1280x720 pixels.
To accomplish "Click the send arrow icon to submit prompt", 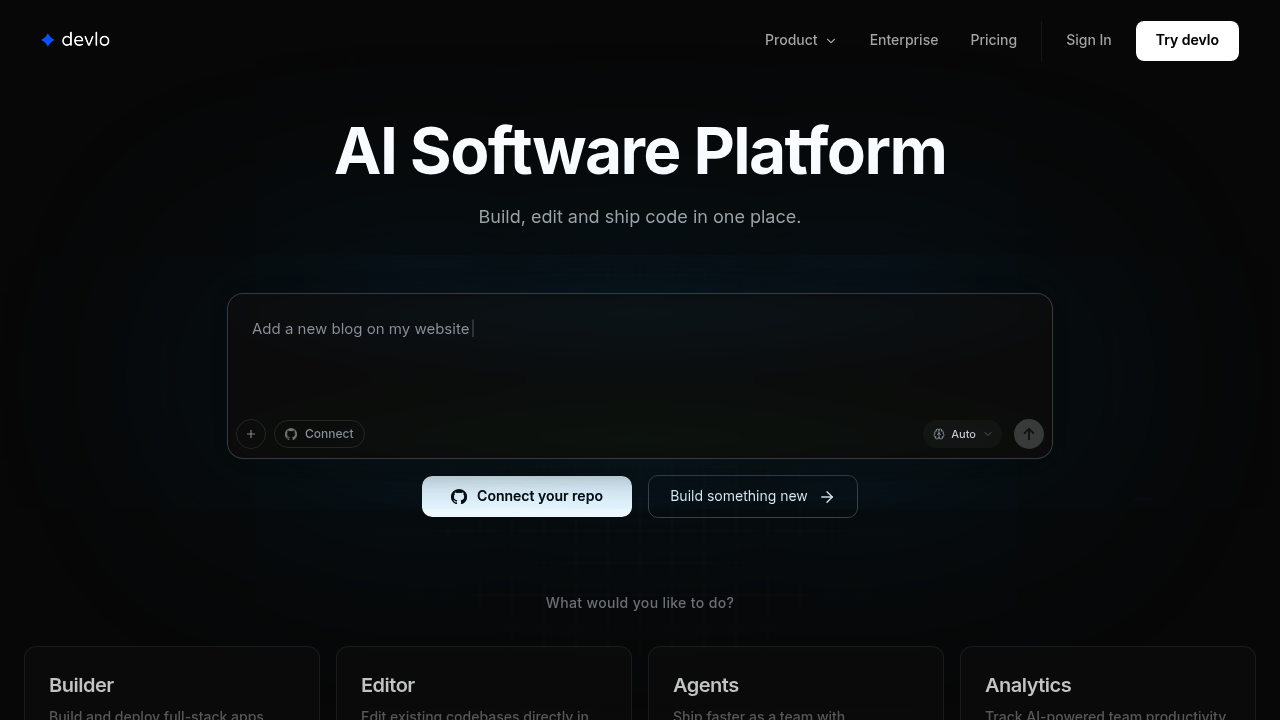I will pyautogui.click(x=1029, y=434).
